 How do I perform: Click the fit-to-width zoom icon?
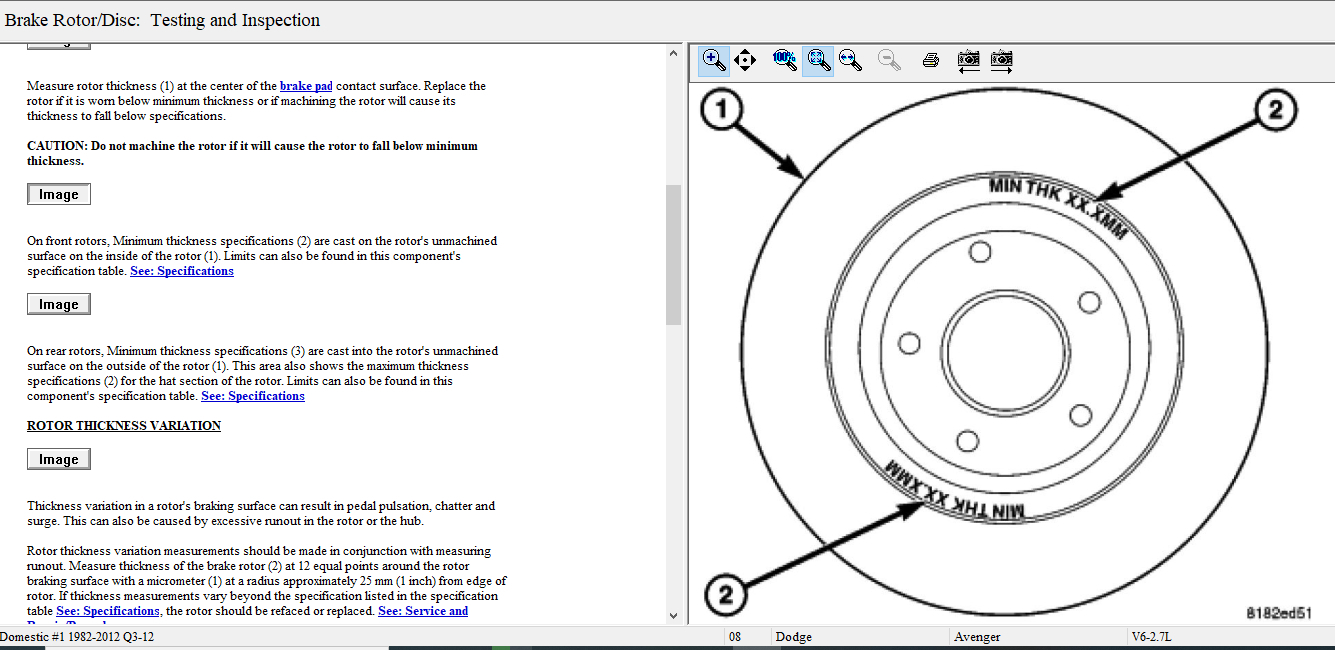tap(851, 60)
